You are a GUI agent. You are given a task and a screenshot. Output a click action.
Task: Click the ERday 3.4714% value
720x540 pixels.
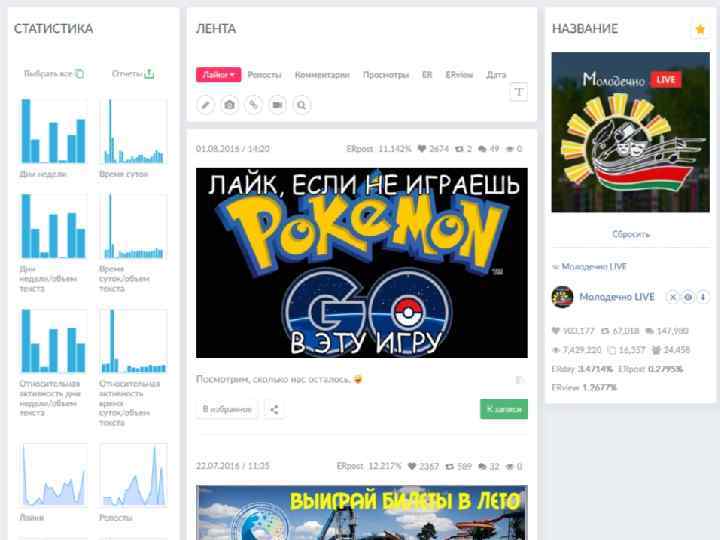(582, 369)
